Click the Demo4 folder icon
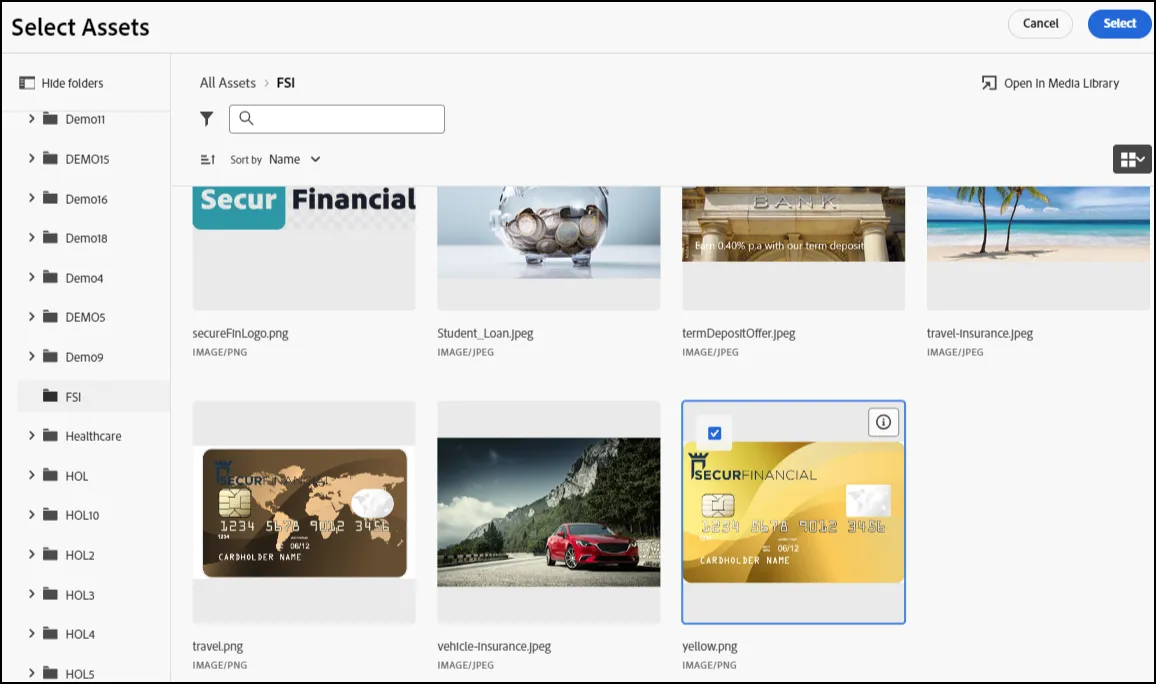 (x=50, y=277)
